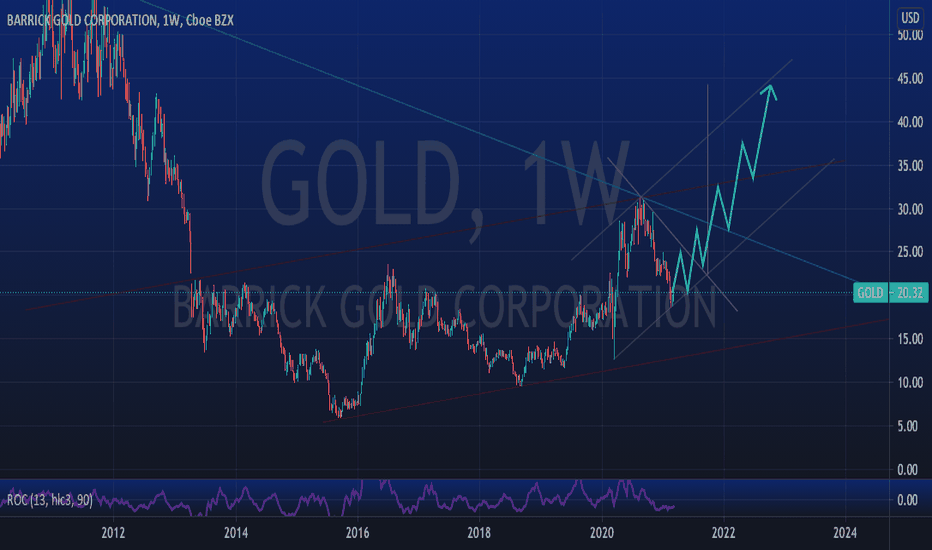The height and width of the screenshot is (550, 932).
Task: Click the 2020 time axis label
Action: pyautogui.click(x=602, y=533)
